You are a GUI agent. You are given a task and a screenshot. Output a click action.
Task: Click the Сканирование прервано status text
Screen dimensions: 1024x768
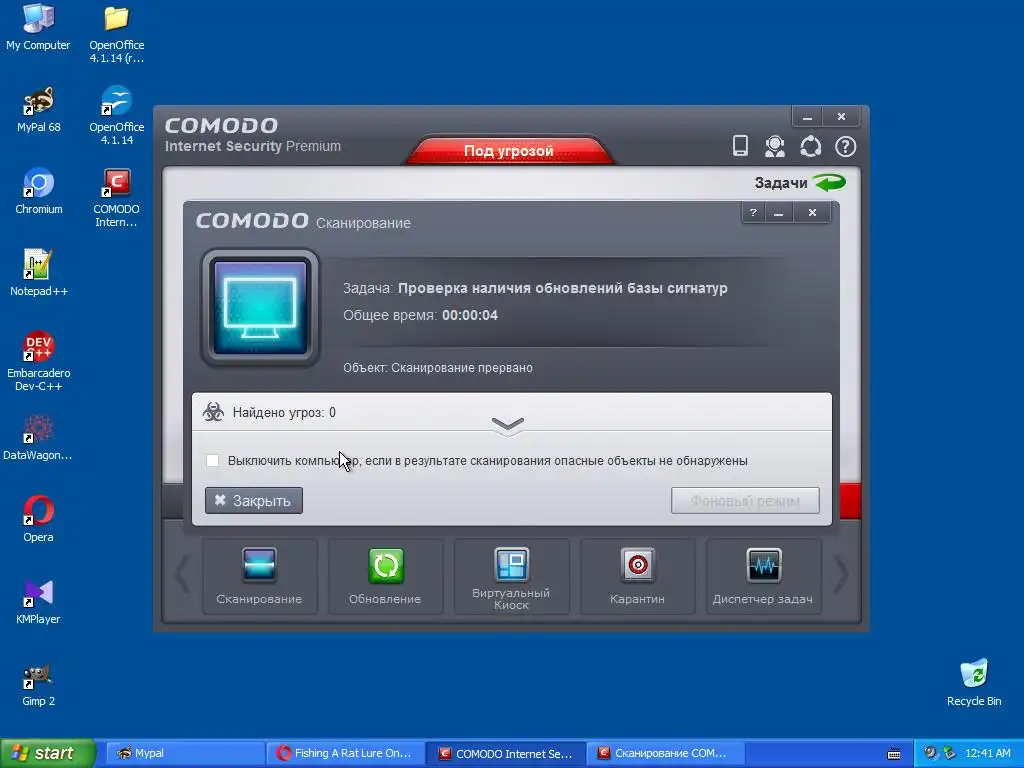pyautogui.click(x=462, y=368)
